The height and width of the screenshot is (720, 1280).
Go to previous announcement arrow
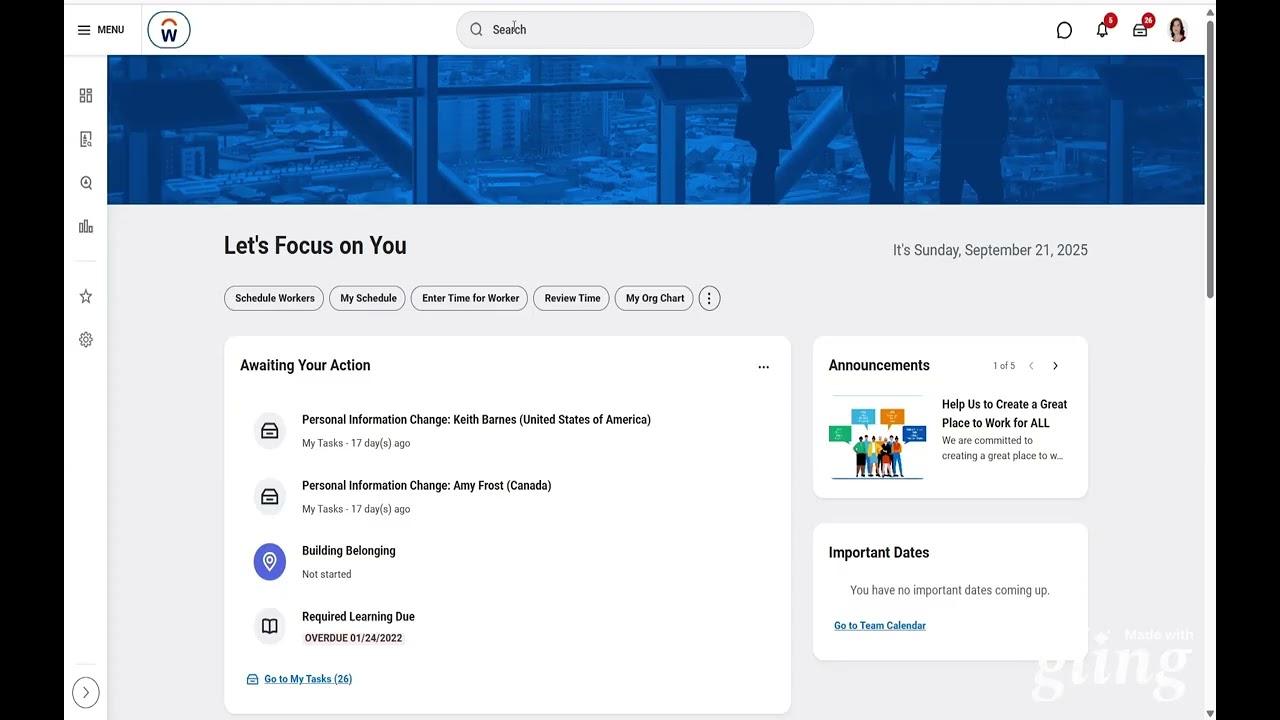pyautogui.click(x=1031, y=366)
